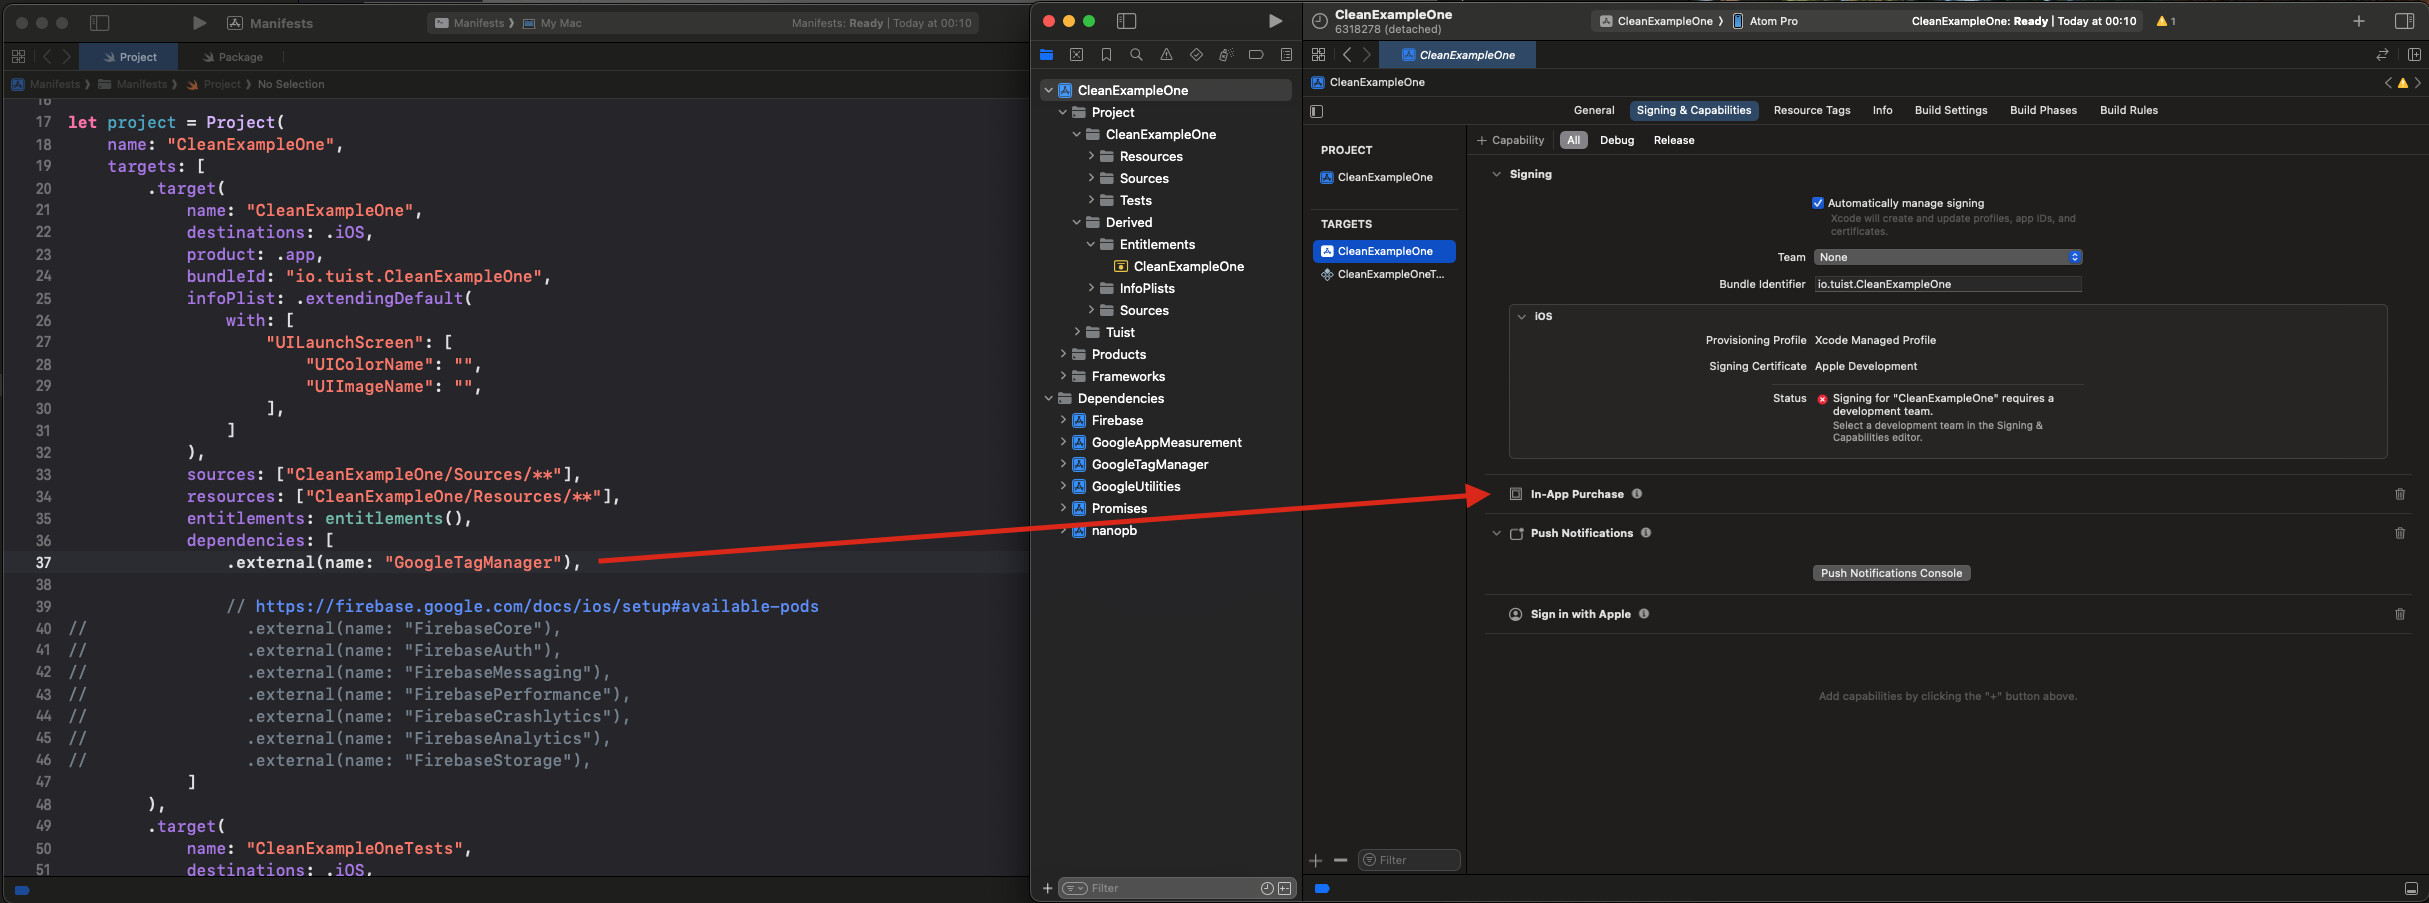The image size is (2429, 903).
Task: Open the Test navigator diamond icon
Action: click(1196, 55)
